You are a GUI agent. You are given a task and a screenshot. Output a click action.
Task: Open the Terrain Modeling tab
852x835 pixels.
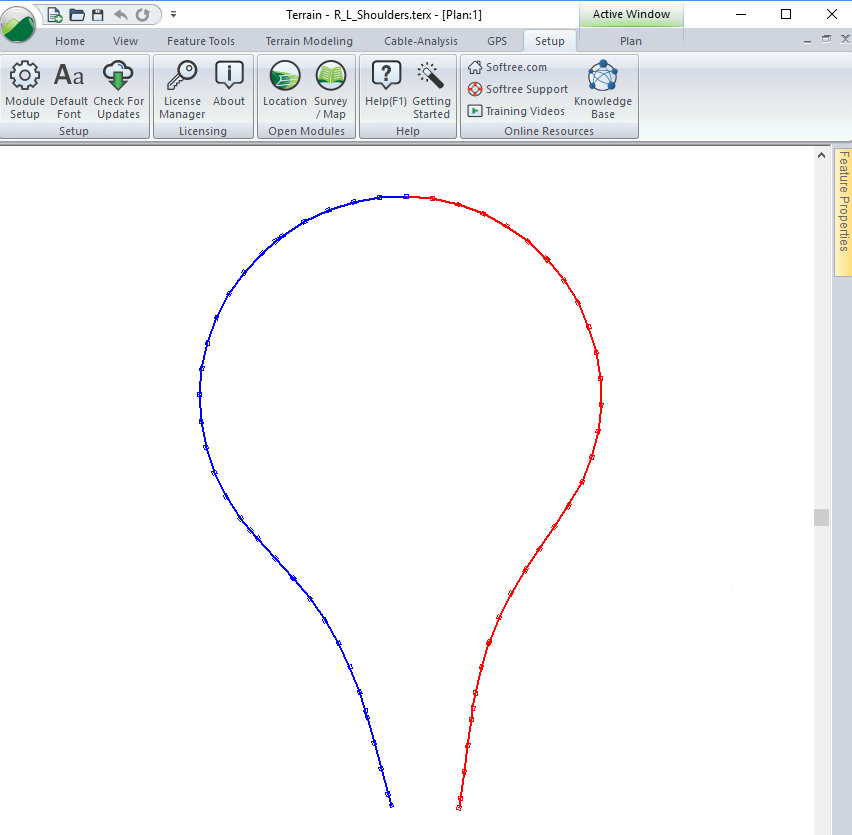[x=309, y=41]
